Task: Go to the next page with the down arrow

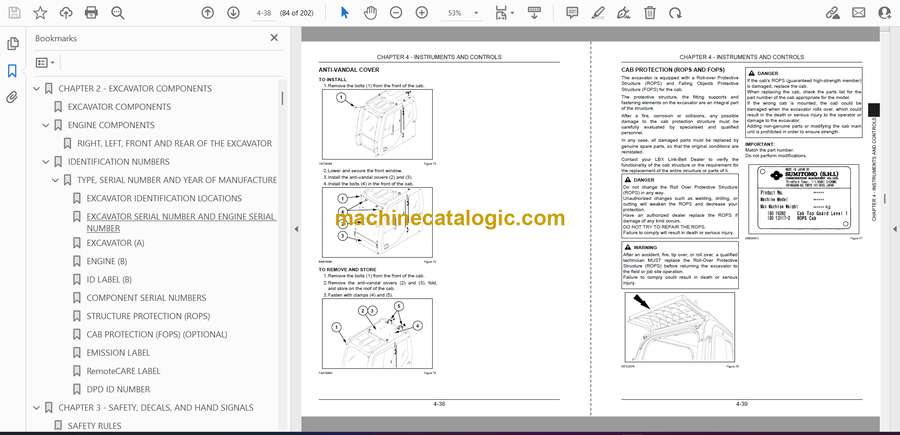Action: (233, 13)
